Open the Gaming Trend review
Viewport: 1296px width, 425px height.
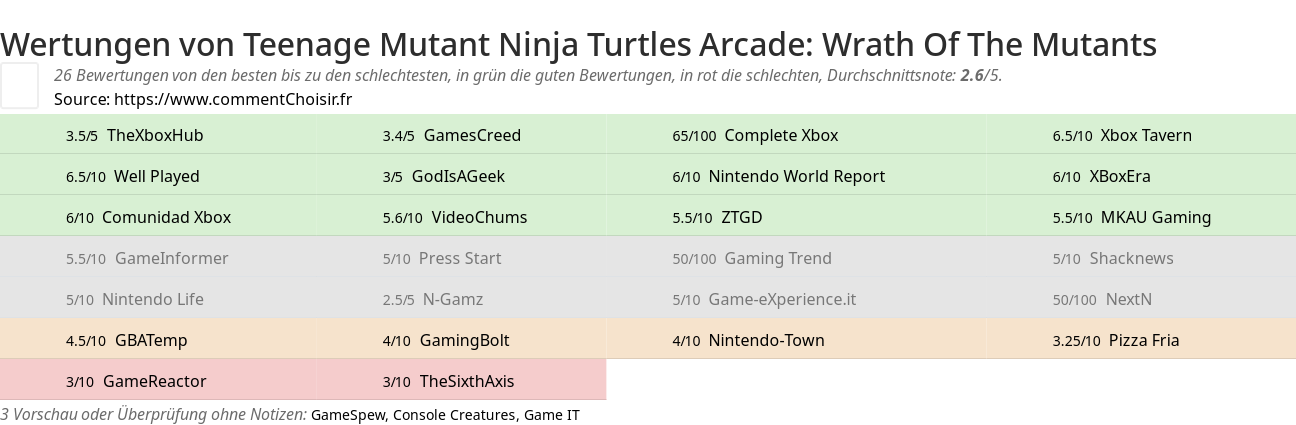777,258
